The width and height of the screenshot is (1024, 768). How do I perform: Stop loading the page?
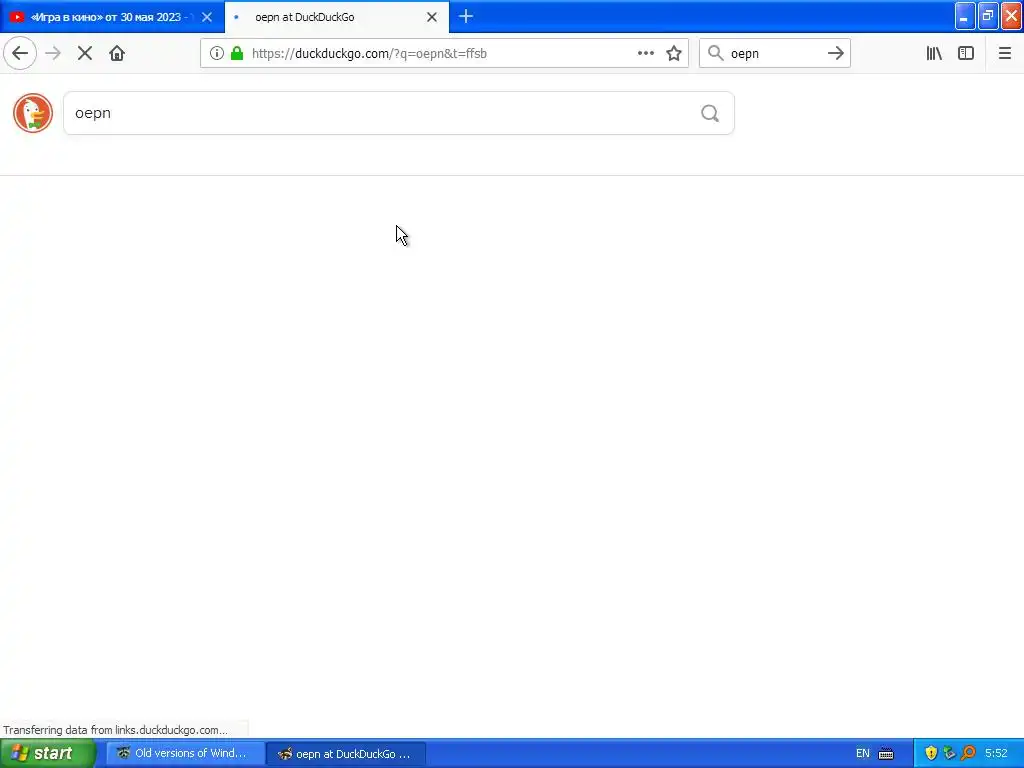point(85,54)
